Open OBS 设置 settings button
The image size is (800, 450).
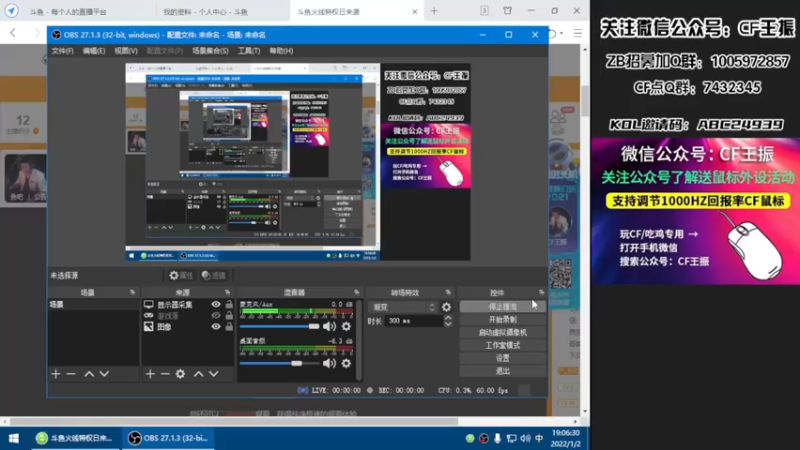503,358
